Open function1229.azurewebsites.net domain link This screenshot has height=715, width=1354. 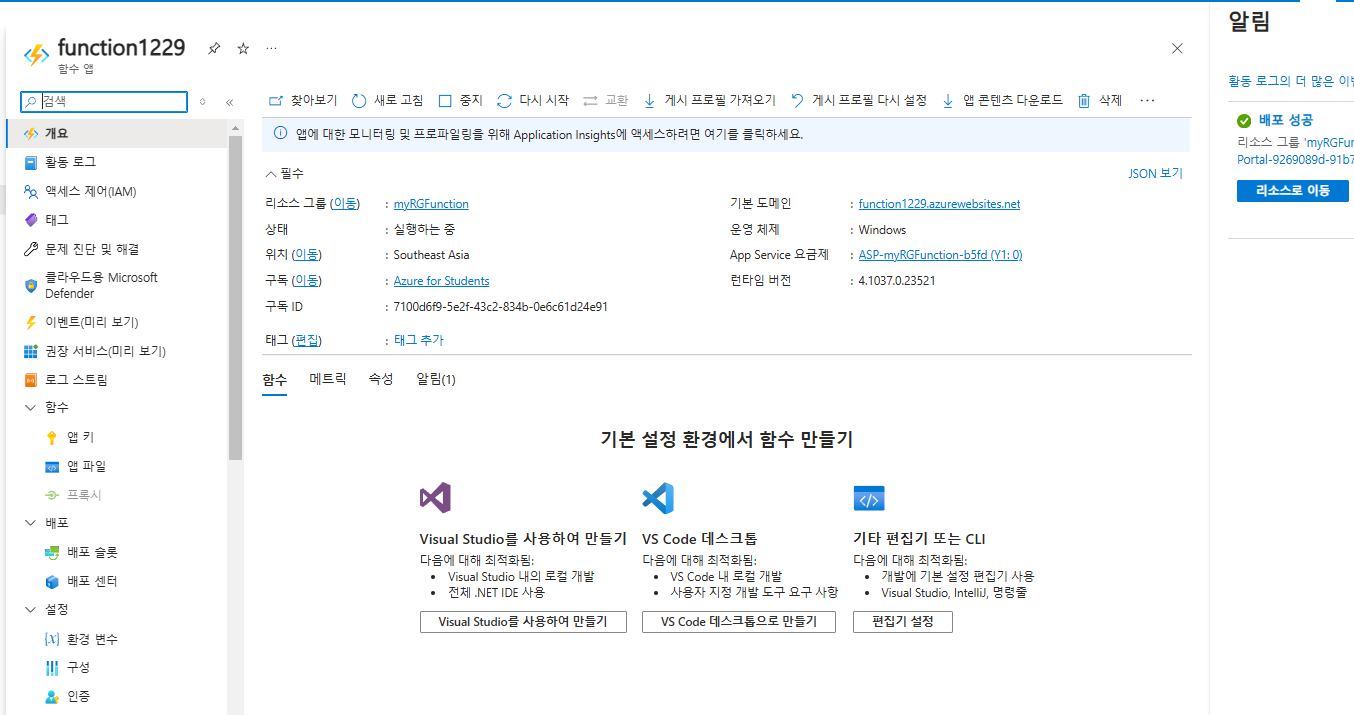pyautogui.click(x=939, y=204)
